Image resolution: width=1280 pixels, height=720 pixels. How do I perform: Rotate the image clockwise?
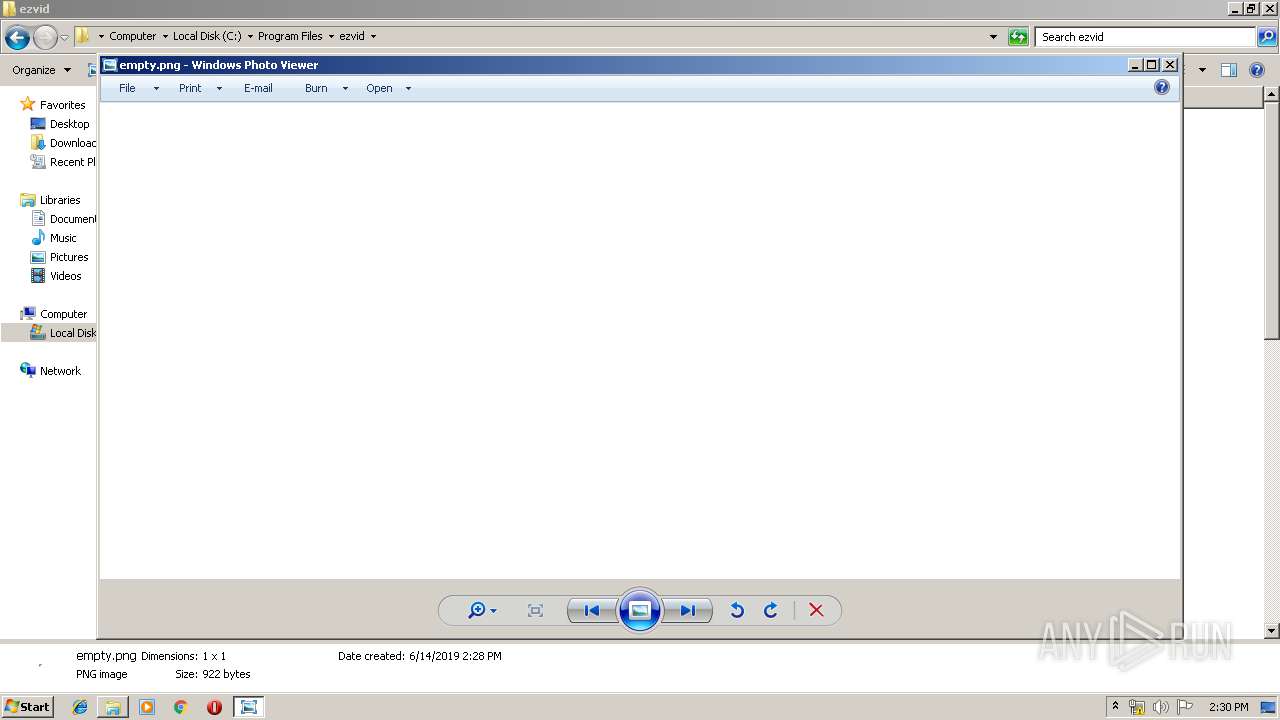click(x=770, y=611)
